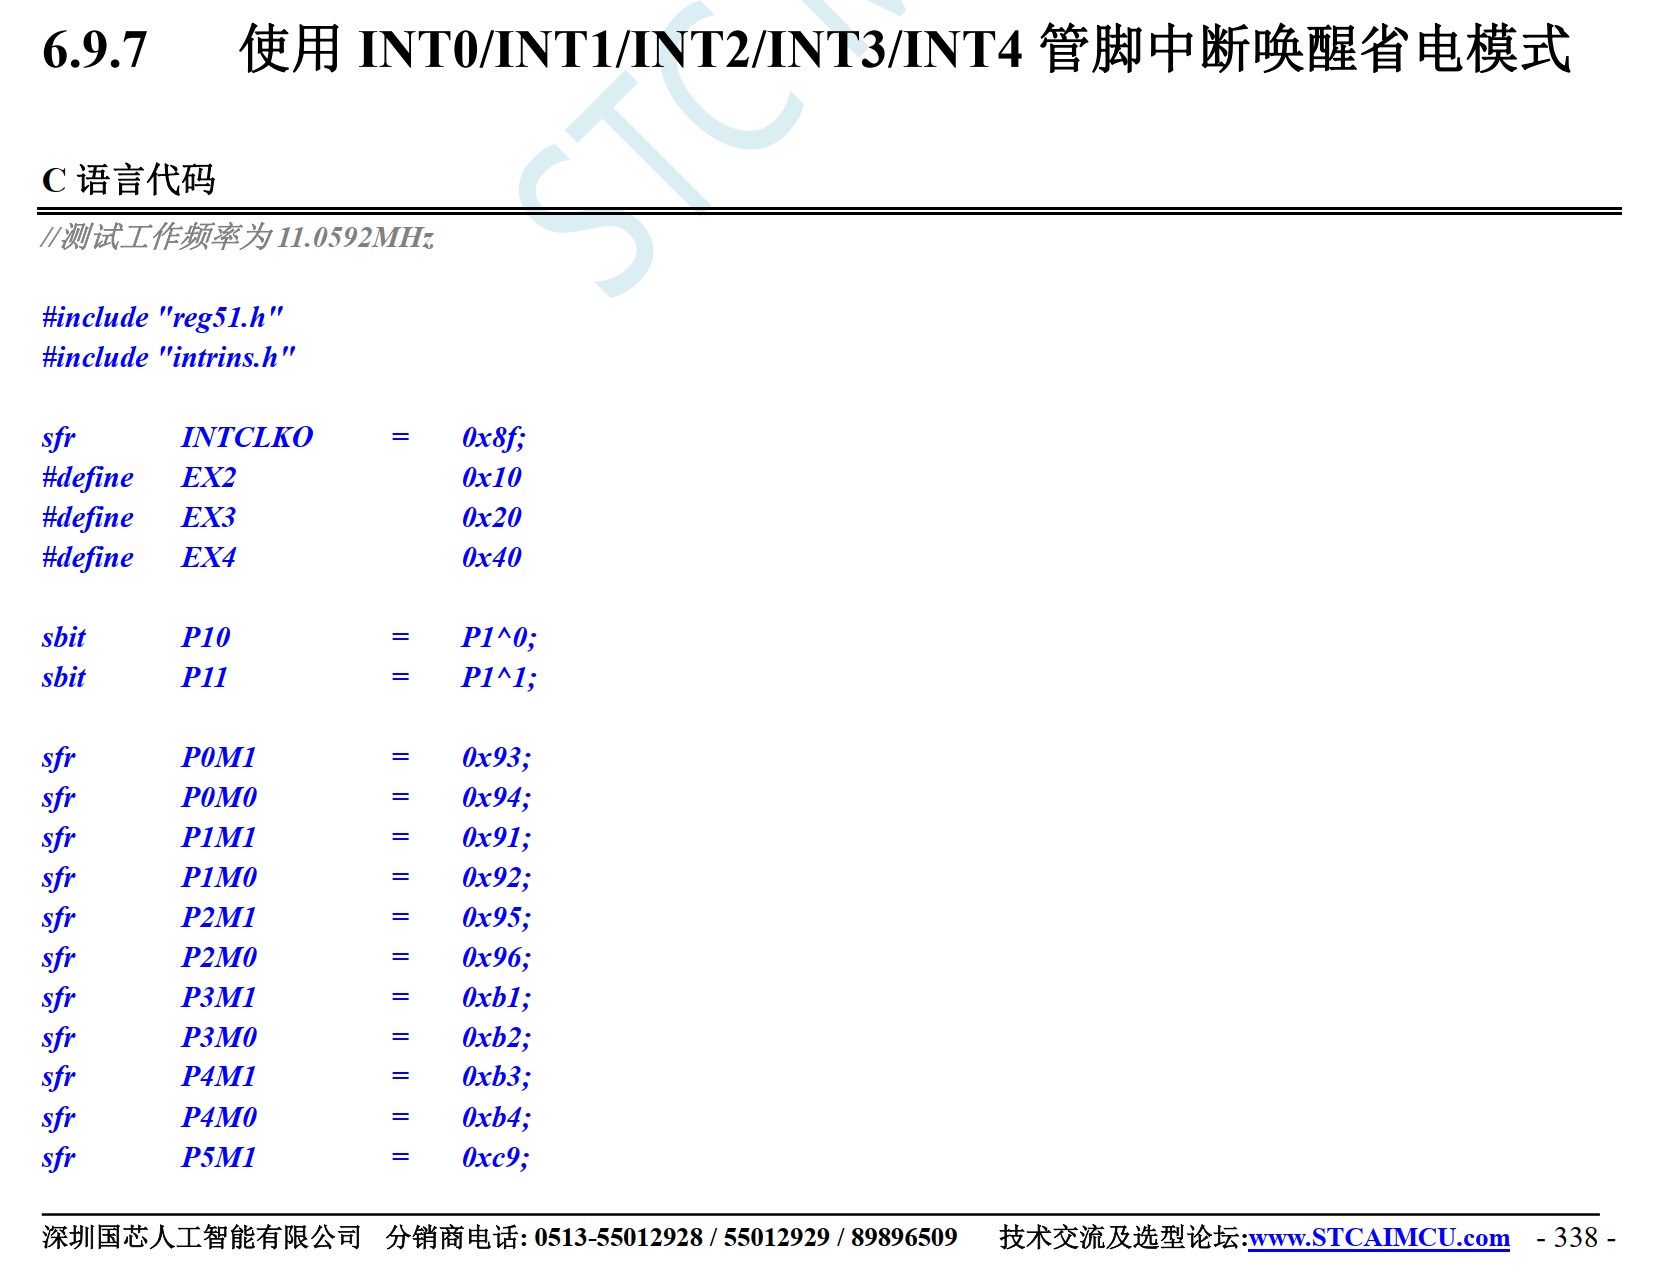Click the value 0x93;
The width and height of the screenshot is (1663, 1287).
point(497,757)
